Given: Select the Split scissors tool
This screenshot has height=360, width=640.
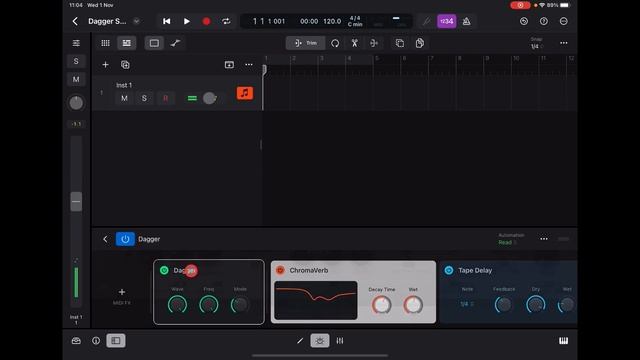Looking at the screenshot, I should (x=354, y=43).
